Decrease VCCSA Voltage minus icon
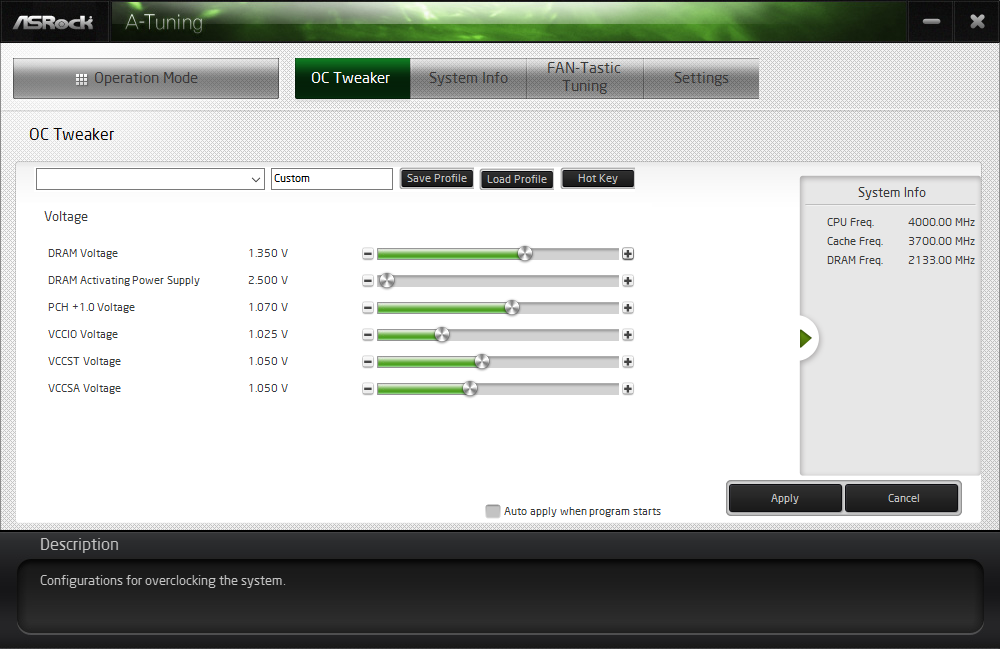The width and height of the screenshot is (1000, 649). pos(368,389)
